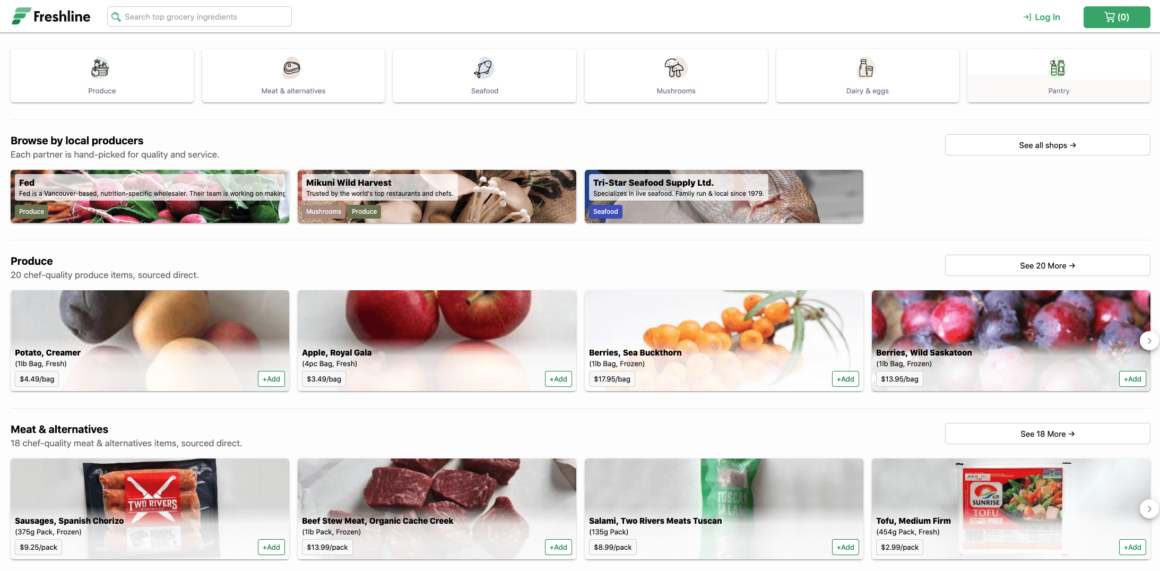Add Potato, Creamer to cart
Screen dimensions: 1160x571
(272, 379)
